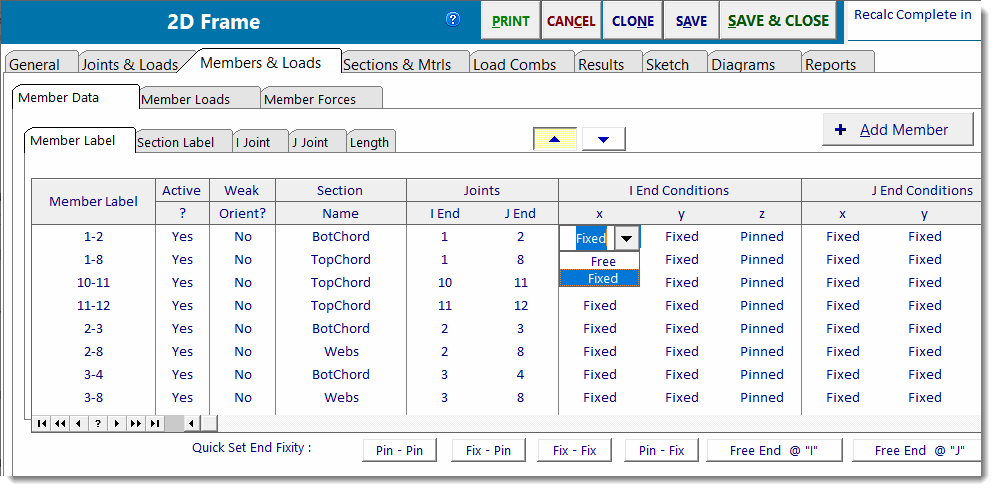Click the blue help question mark icon

453,19
